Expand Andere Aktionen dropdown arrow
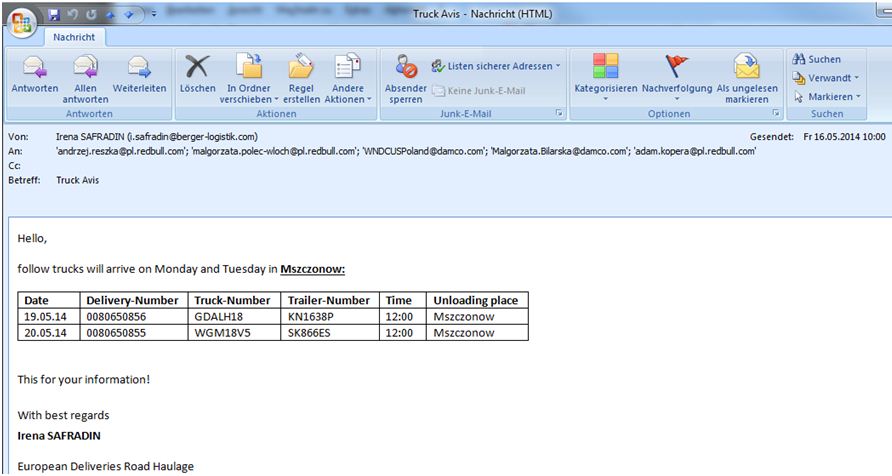 369,100
